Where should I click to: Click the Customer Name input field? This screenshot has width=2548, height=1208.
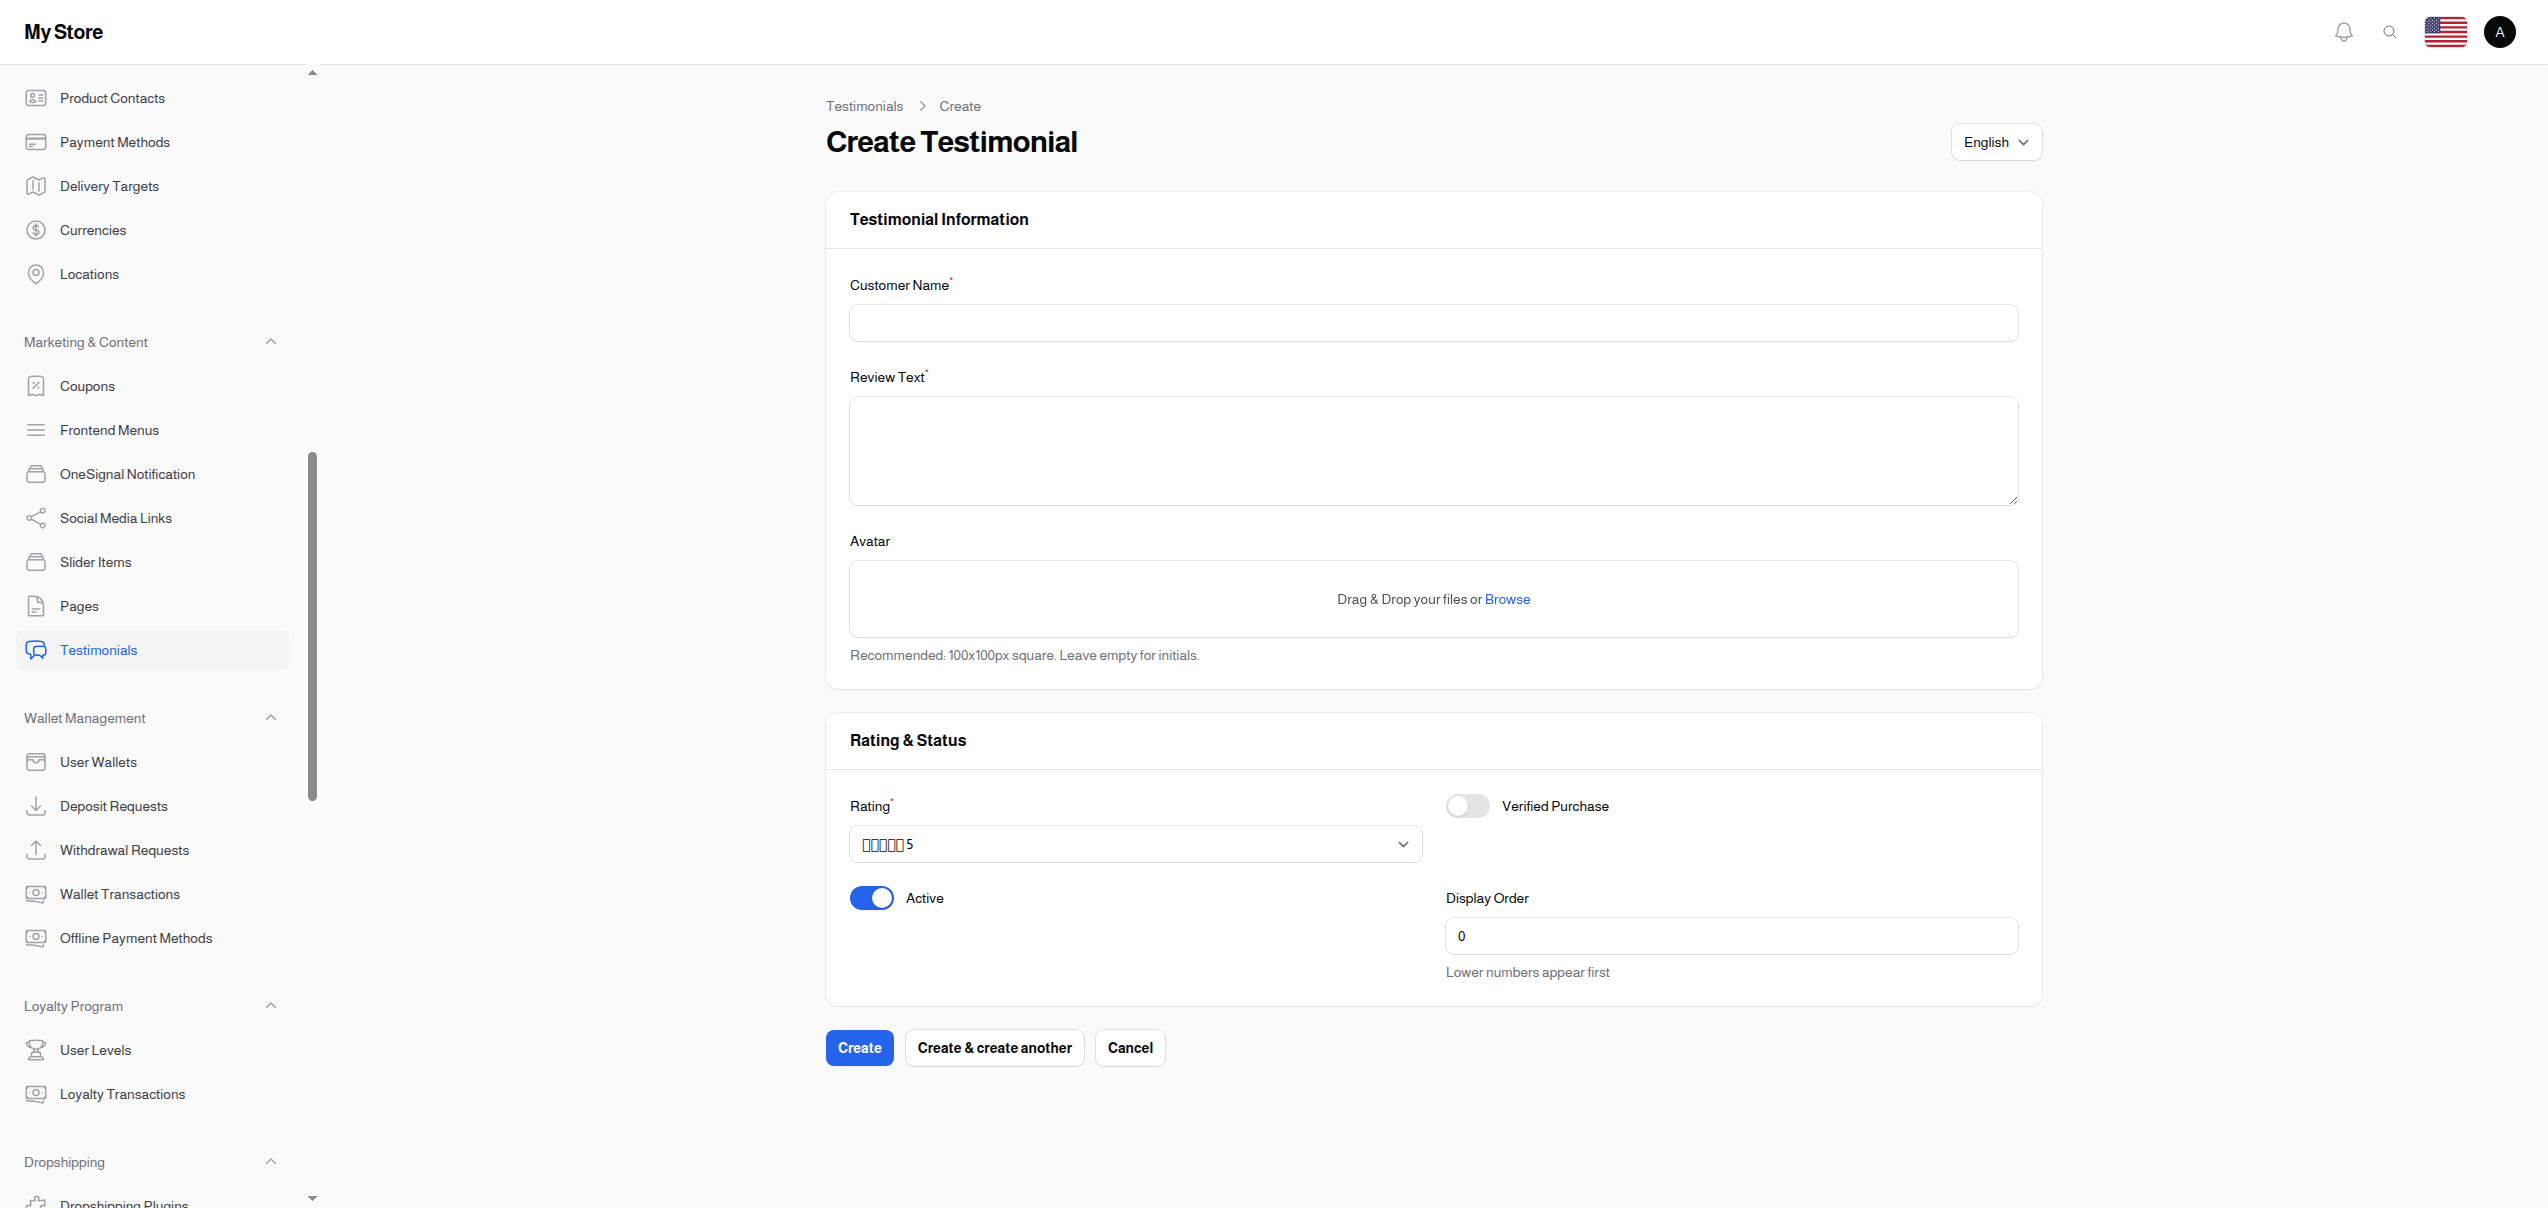tap(1433, 323)
